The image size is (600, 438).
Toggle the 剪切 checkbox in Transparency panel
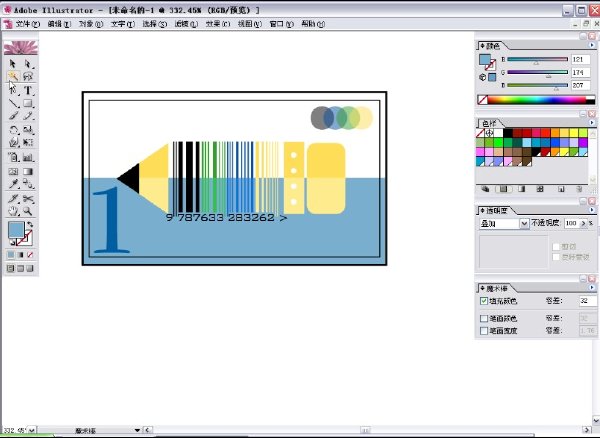(556, 247)
